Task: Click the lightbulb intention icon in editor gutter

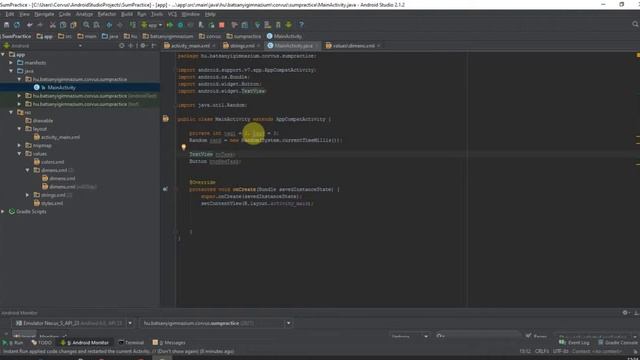Action: click(x=184, y=147)
